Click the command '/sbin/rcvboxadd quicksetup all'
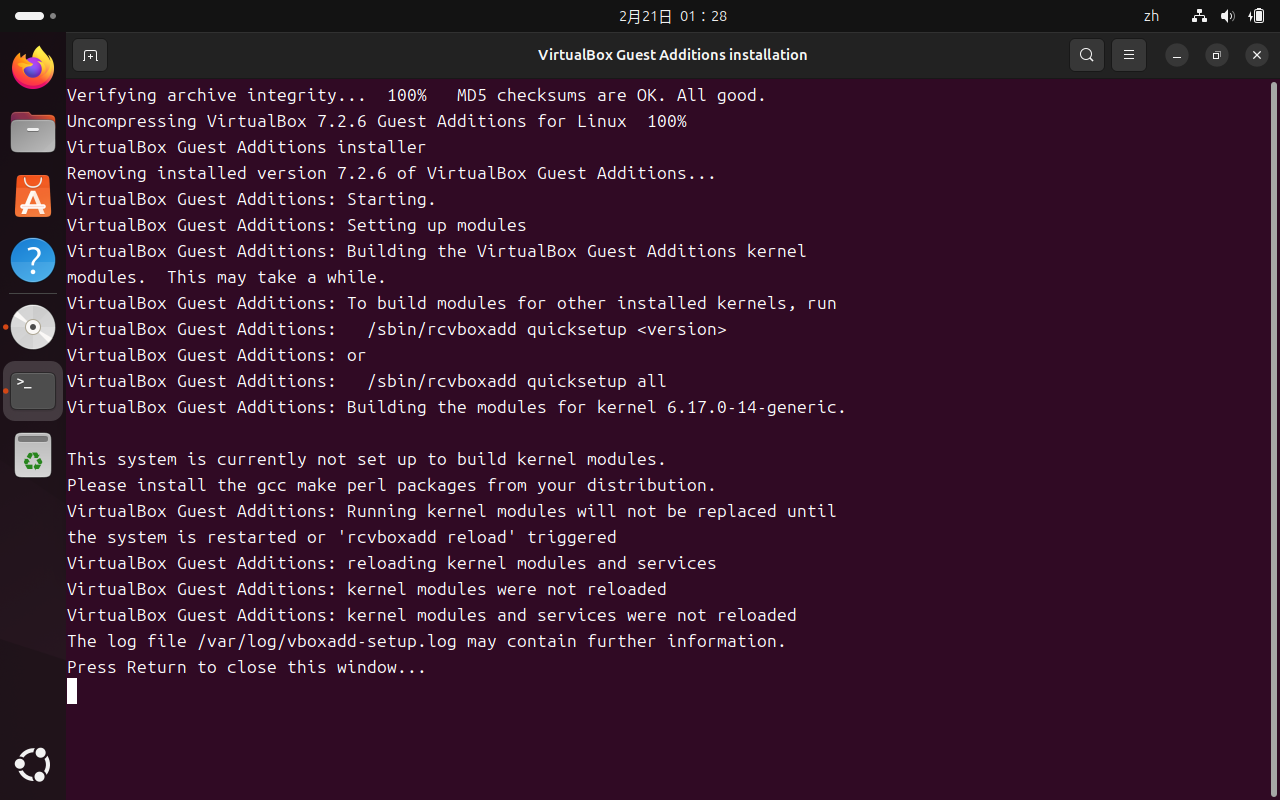 pos(517,382)
